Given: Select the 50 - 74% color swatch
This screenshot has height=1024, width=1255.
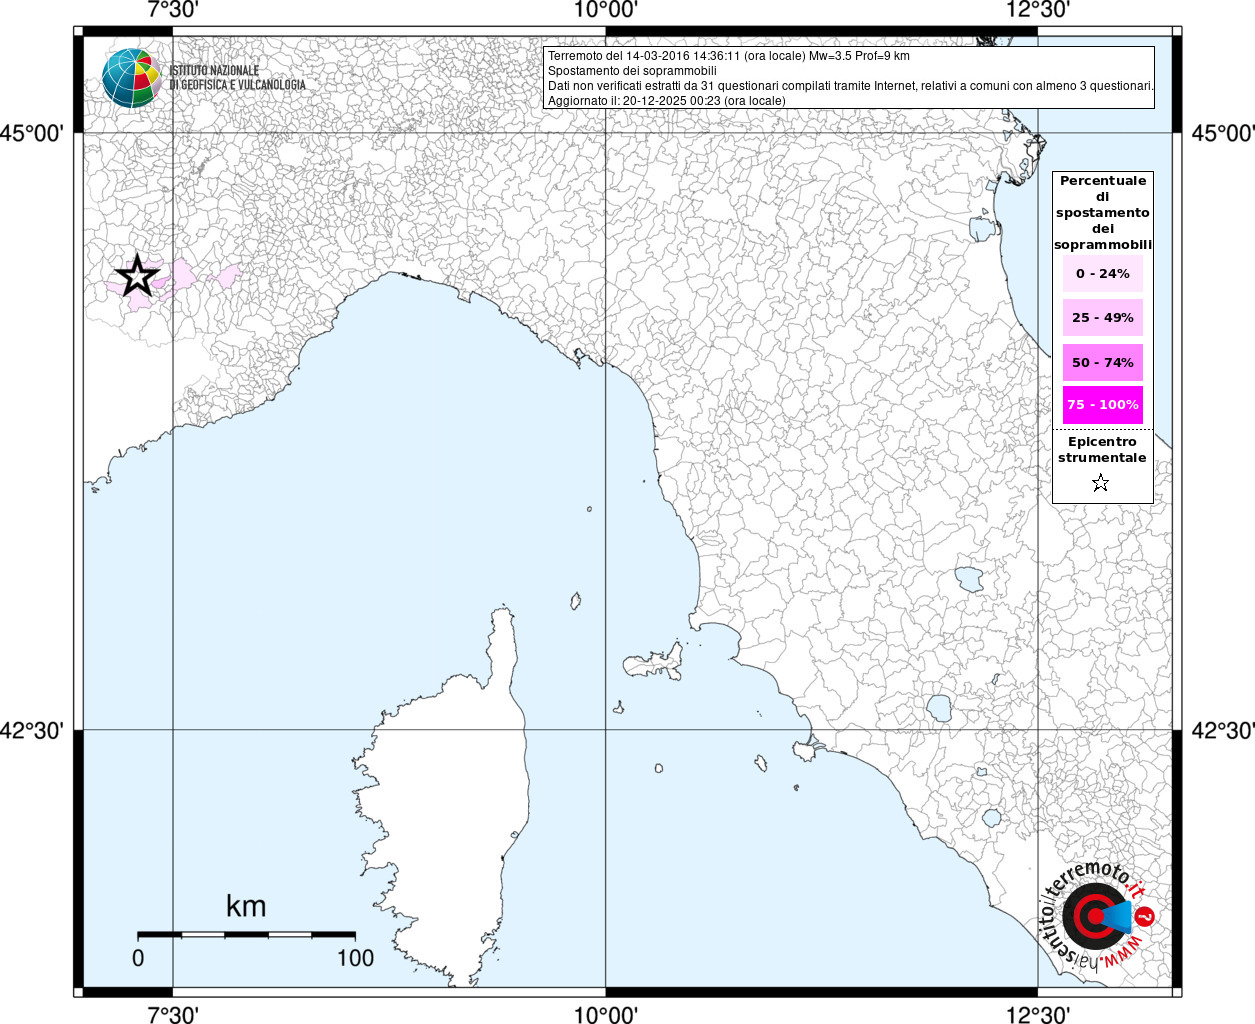Looking at the screenshot, I should 1103,362.
